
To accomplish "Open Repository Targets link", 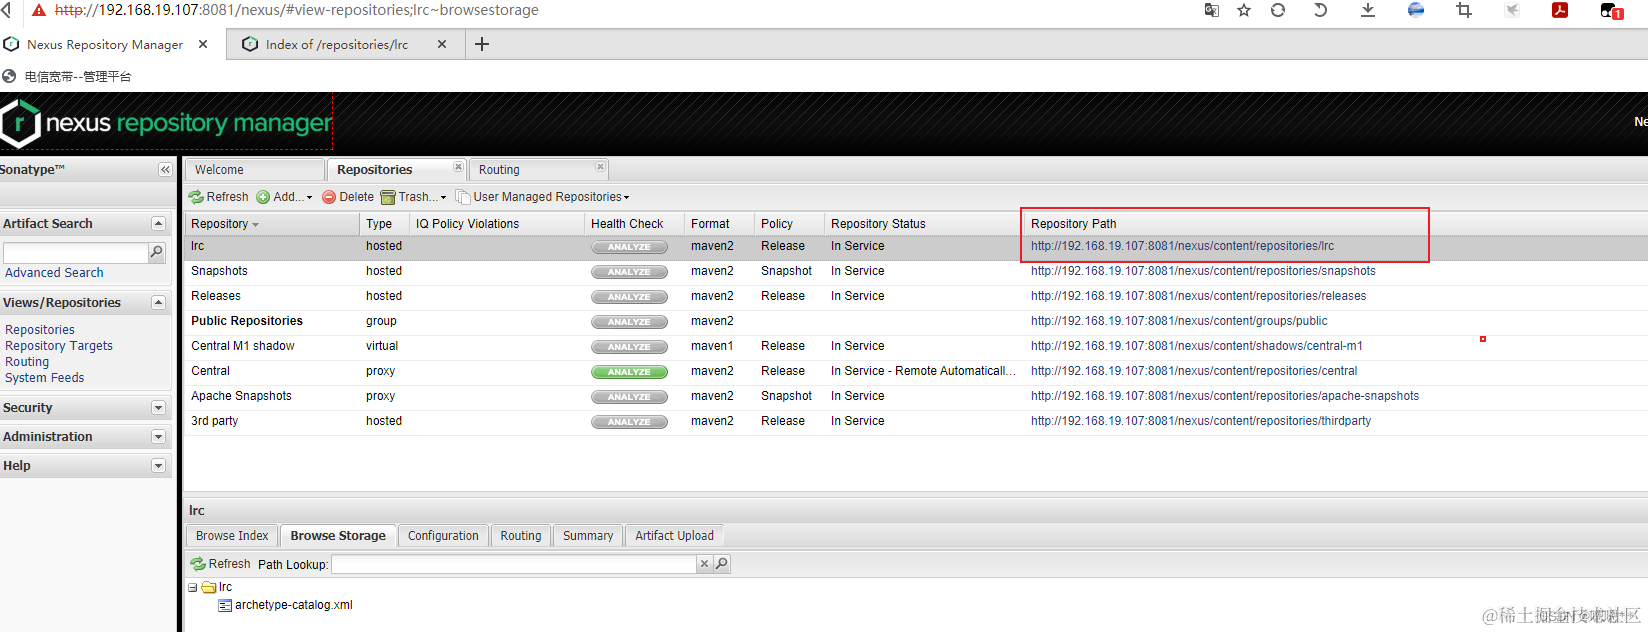I will coord(59,345).
